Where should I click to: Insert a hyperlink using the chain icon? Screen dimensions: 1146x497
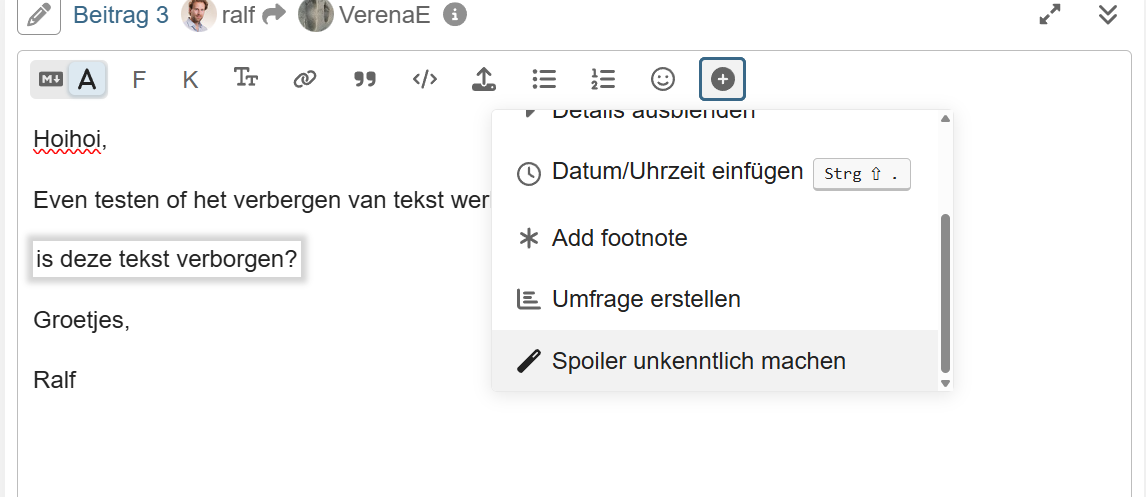pos(305,79)
